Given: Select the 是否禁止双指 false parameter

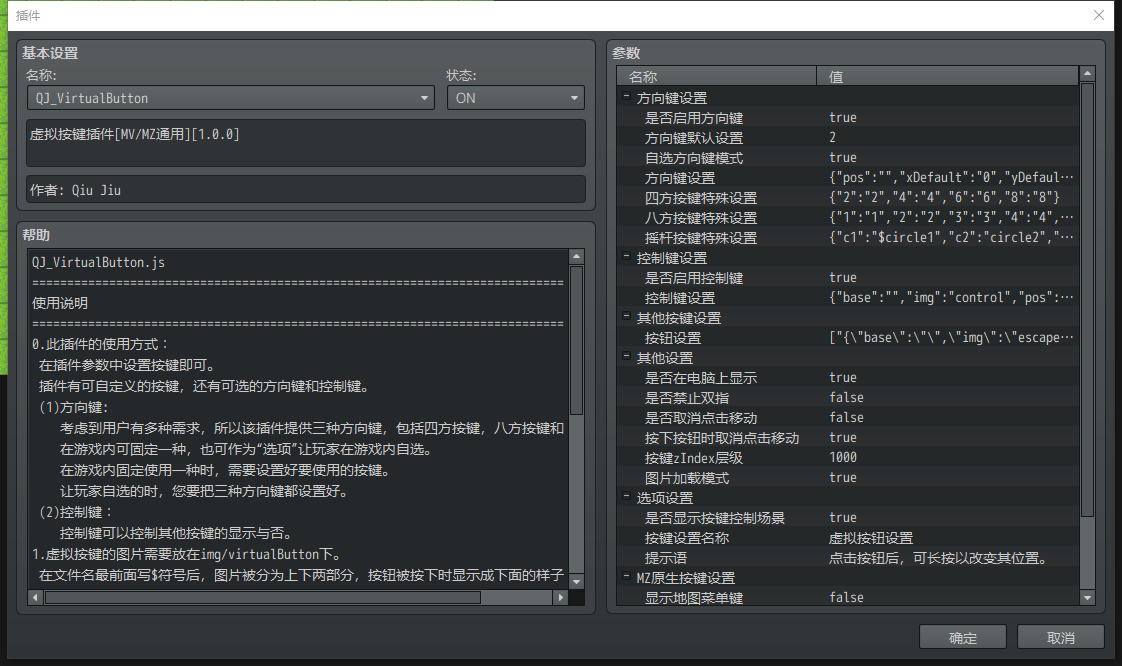Looking at the screenshot, I should coord(848,398).
